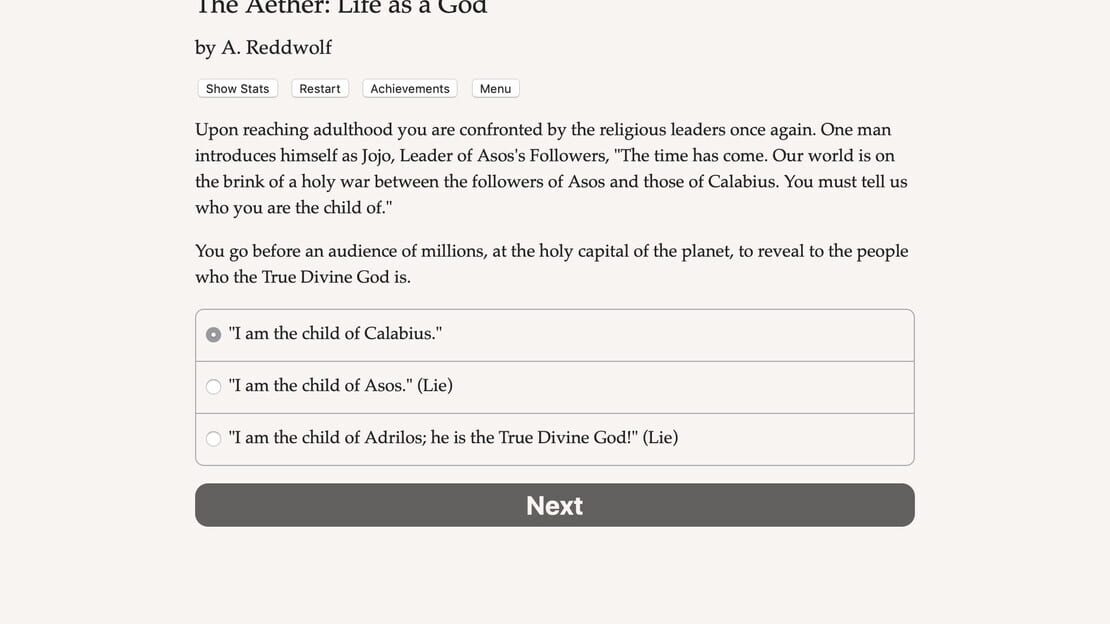The image size is (1110, 624).
Task: Click the phrase "True Divine God is." in story
Action: click(x=336, y=277)
